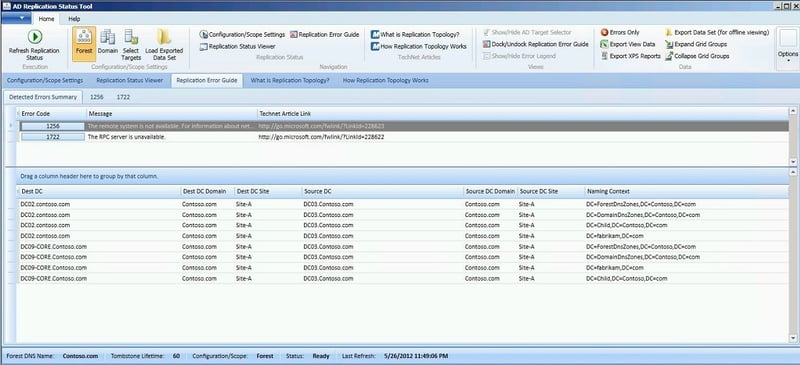Open How Replication Topology Works article
Viewport: 800px width, 365px height.
click(418, 46)
